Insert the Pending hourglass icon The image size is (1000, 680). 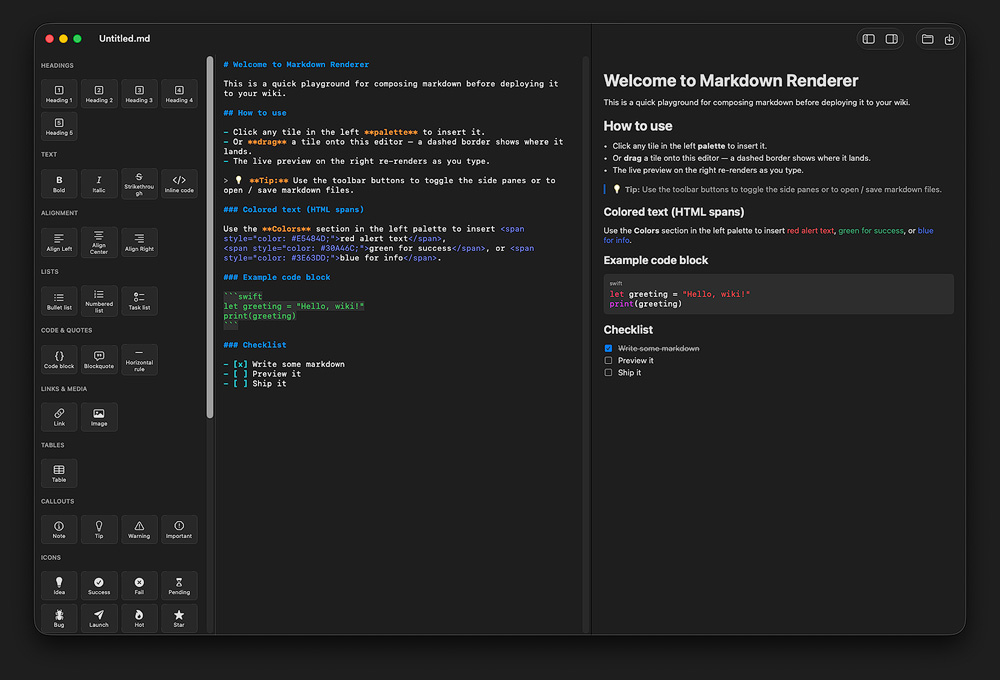tap(179, 586)
